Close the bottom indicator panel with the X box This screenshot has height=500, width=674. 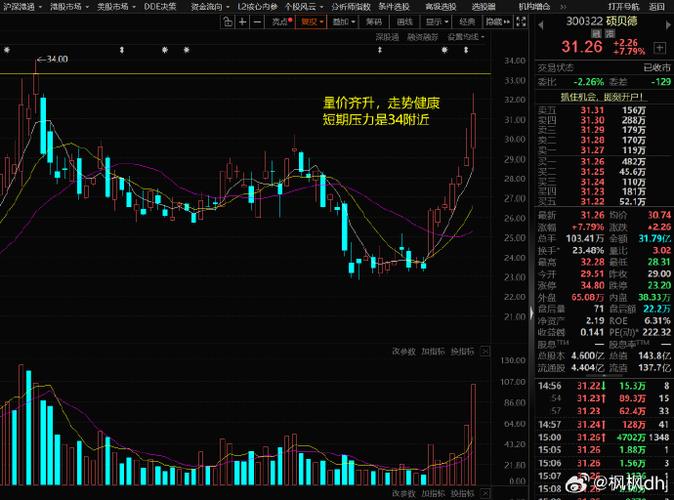tap(485, 493)
